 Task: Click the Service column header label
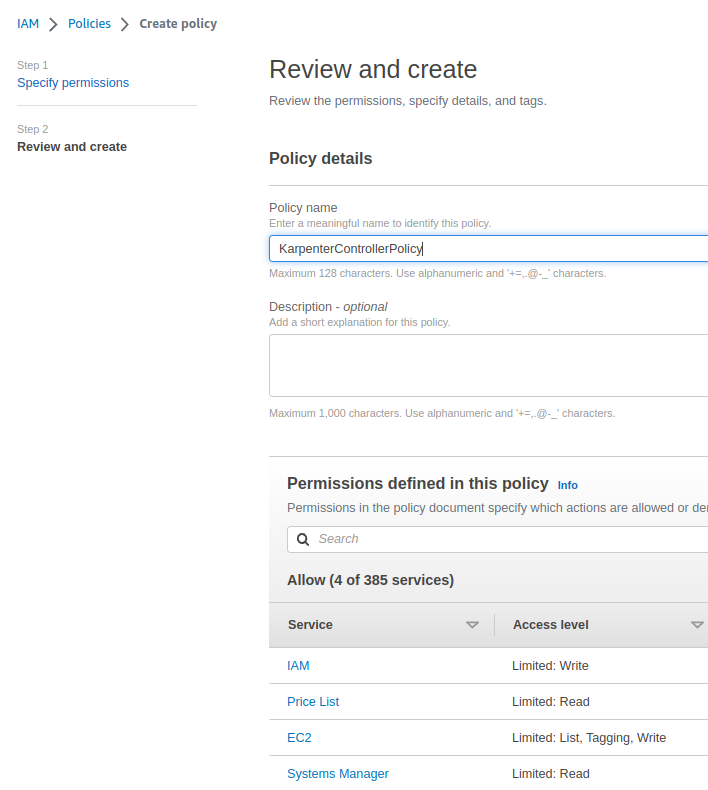(x=310, y=624)
